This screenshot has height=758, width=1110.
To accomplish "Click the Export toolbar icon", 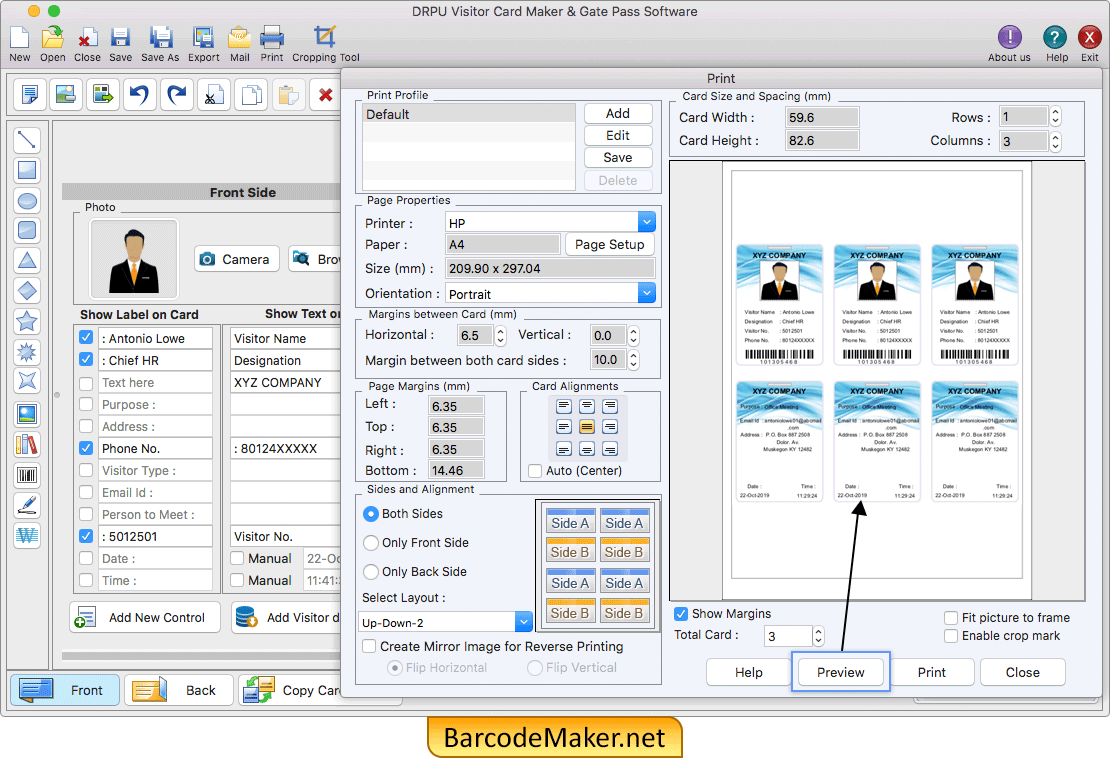I will [x=203, y=38].
